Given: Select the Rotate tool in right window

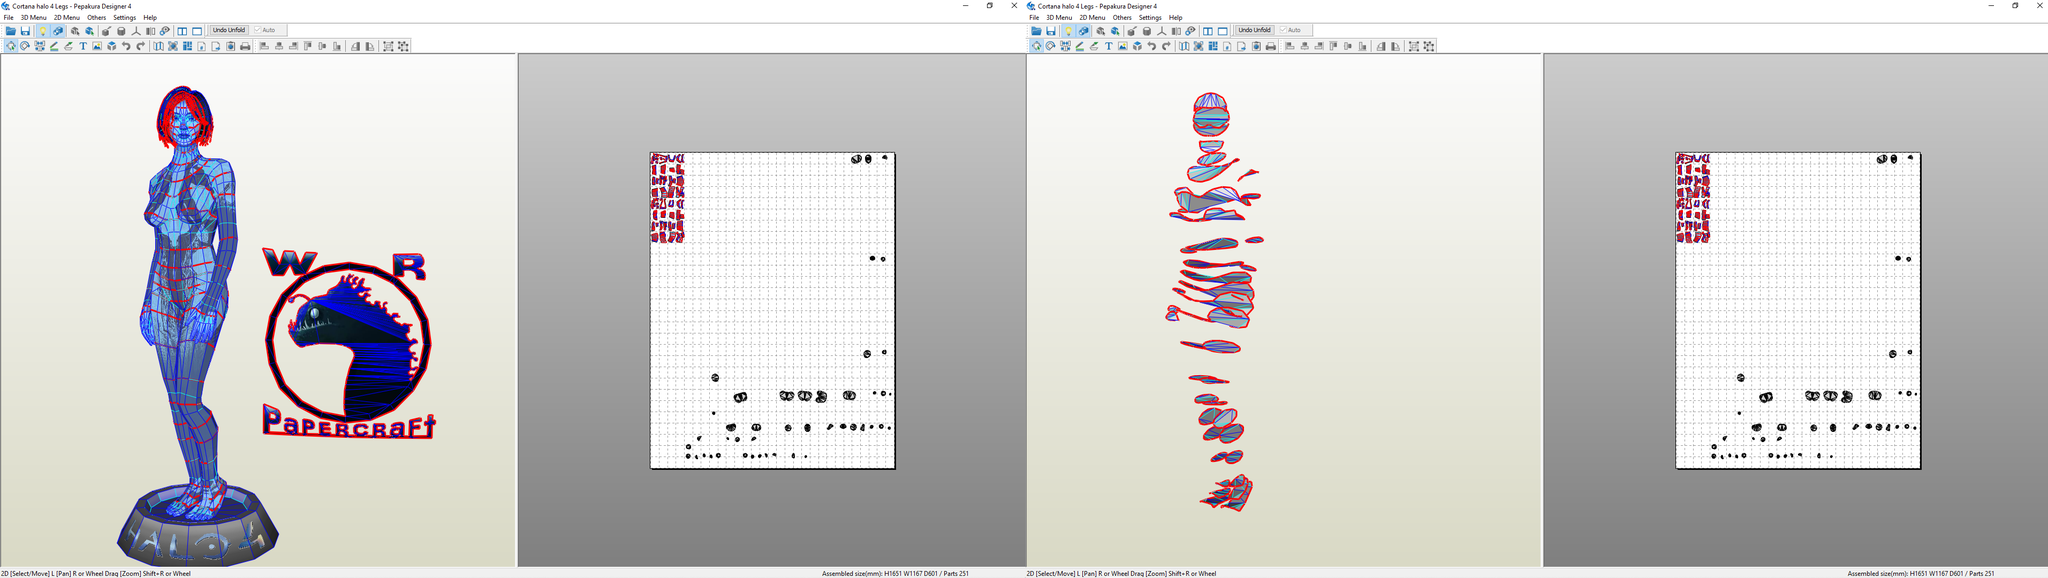Looking at the screenshot, I should [x=1051, y=46].
